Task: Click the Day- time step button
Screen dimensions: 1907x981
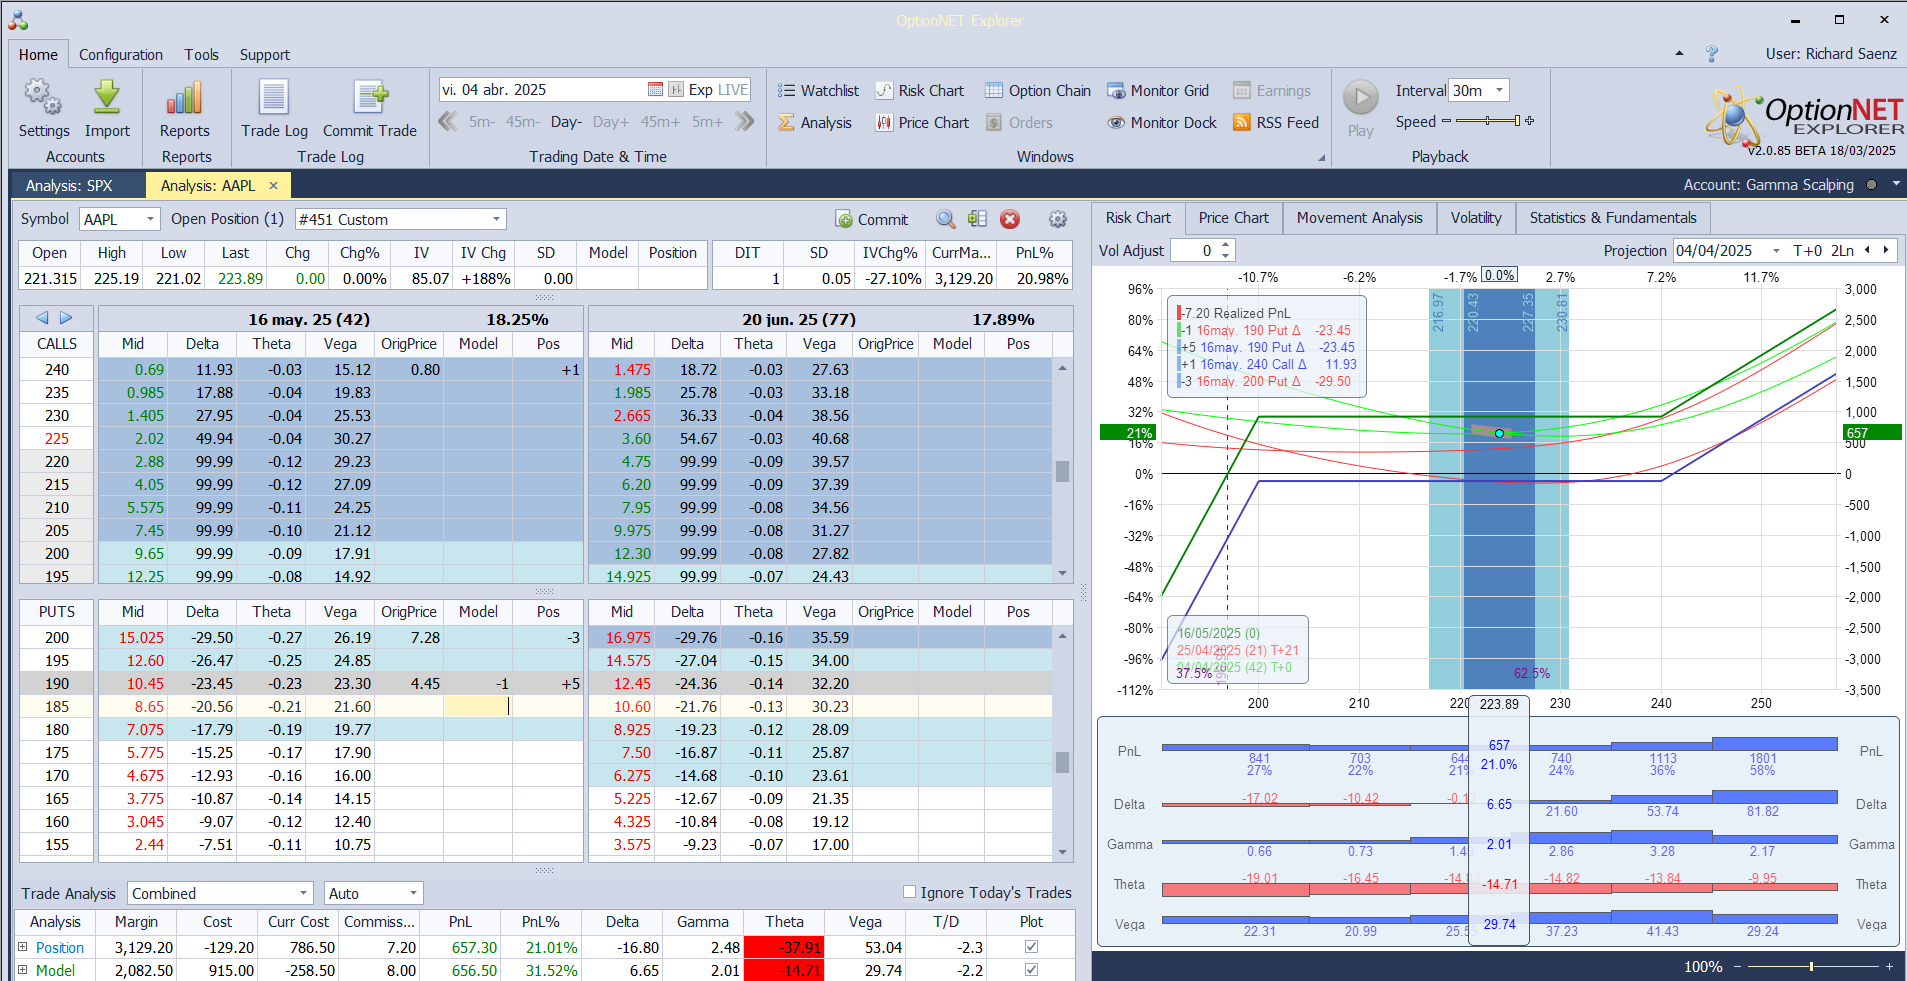Action: 566,122
